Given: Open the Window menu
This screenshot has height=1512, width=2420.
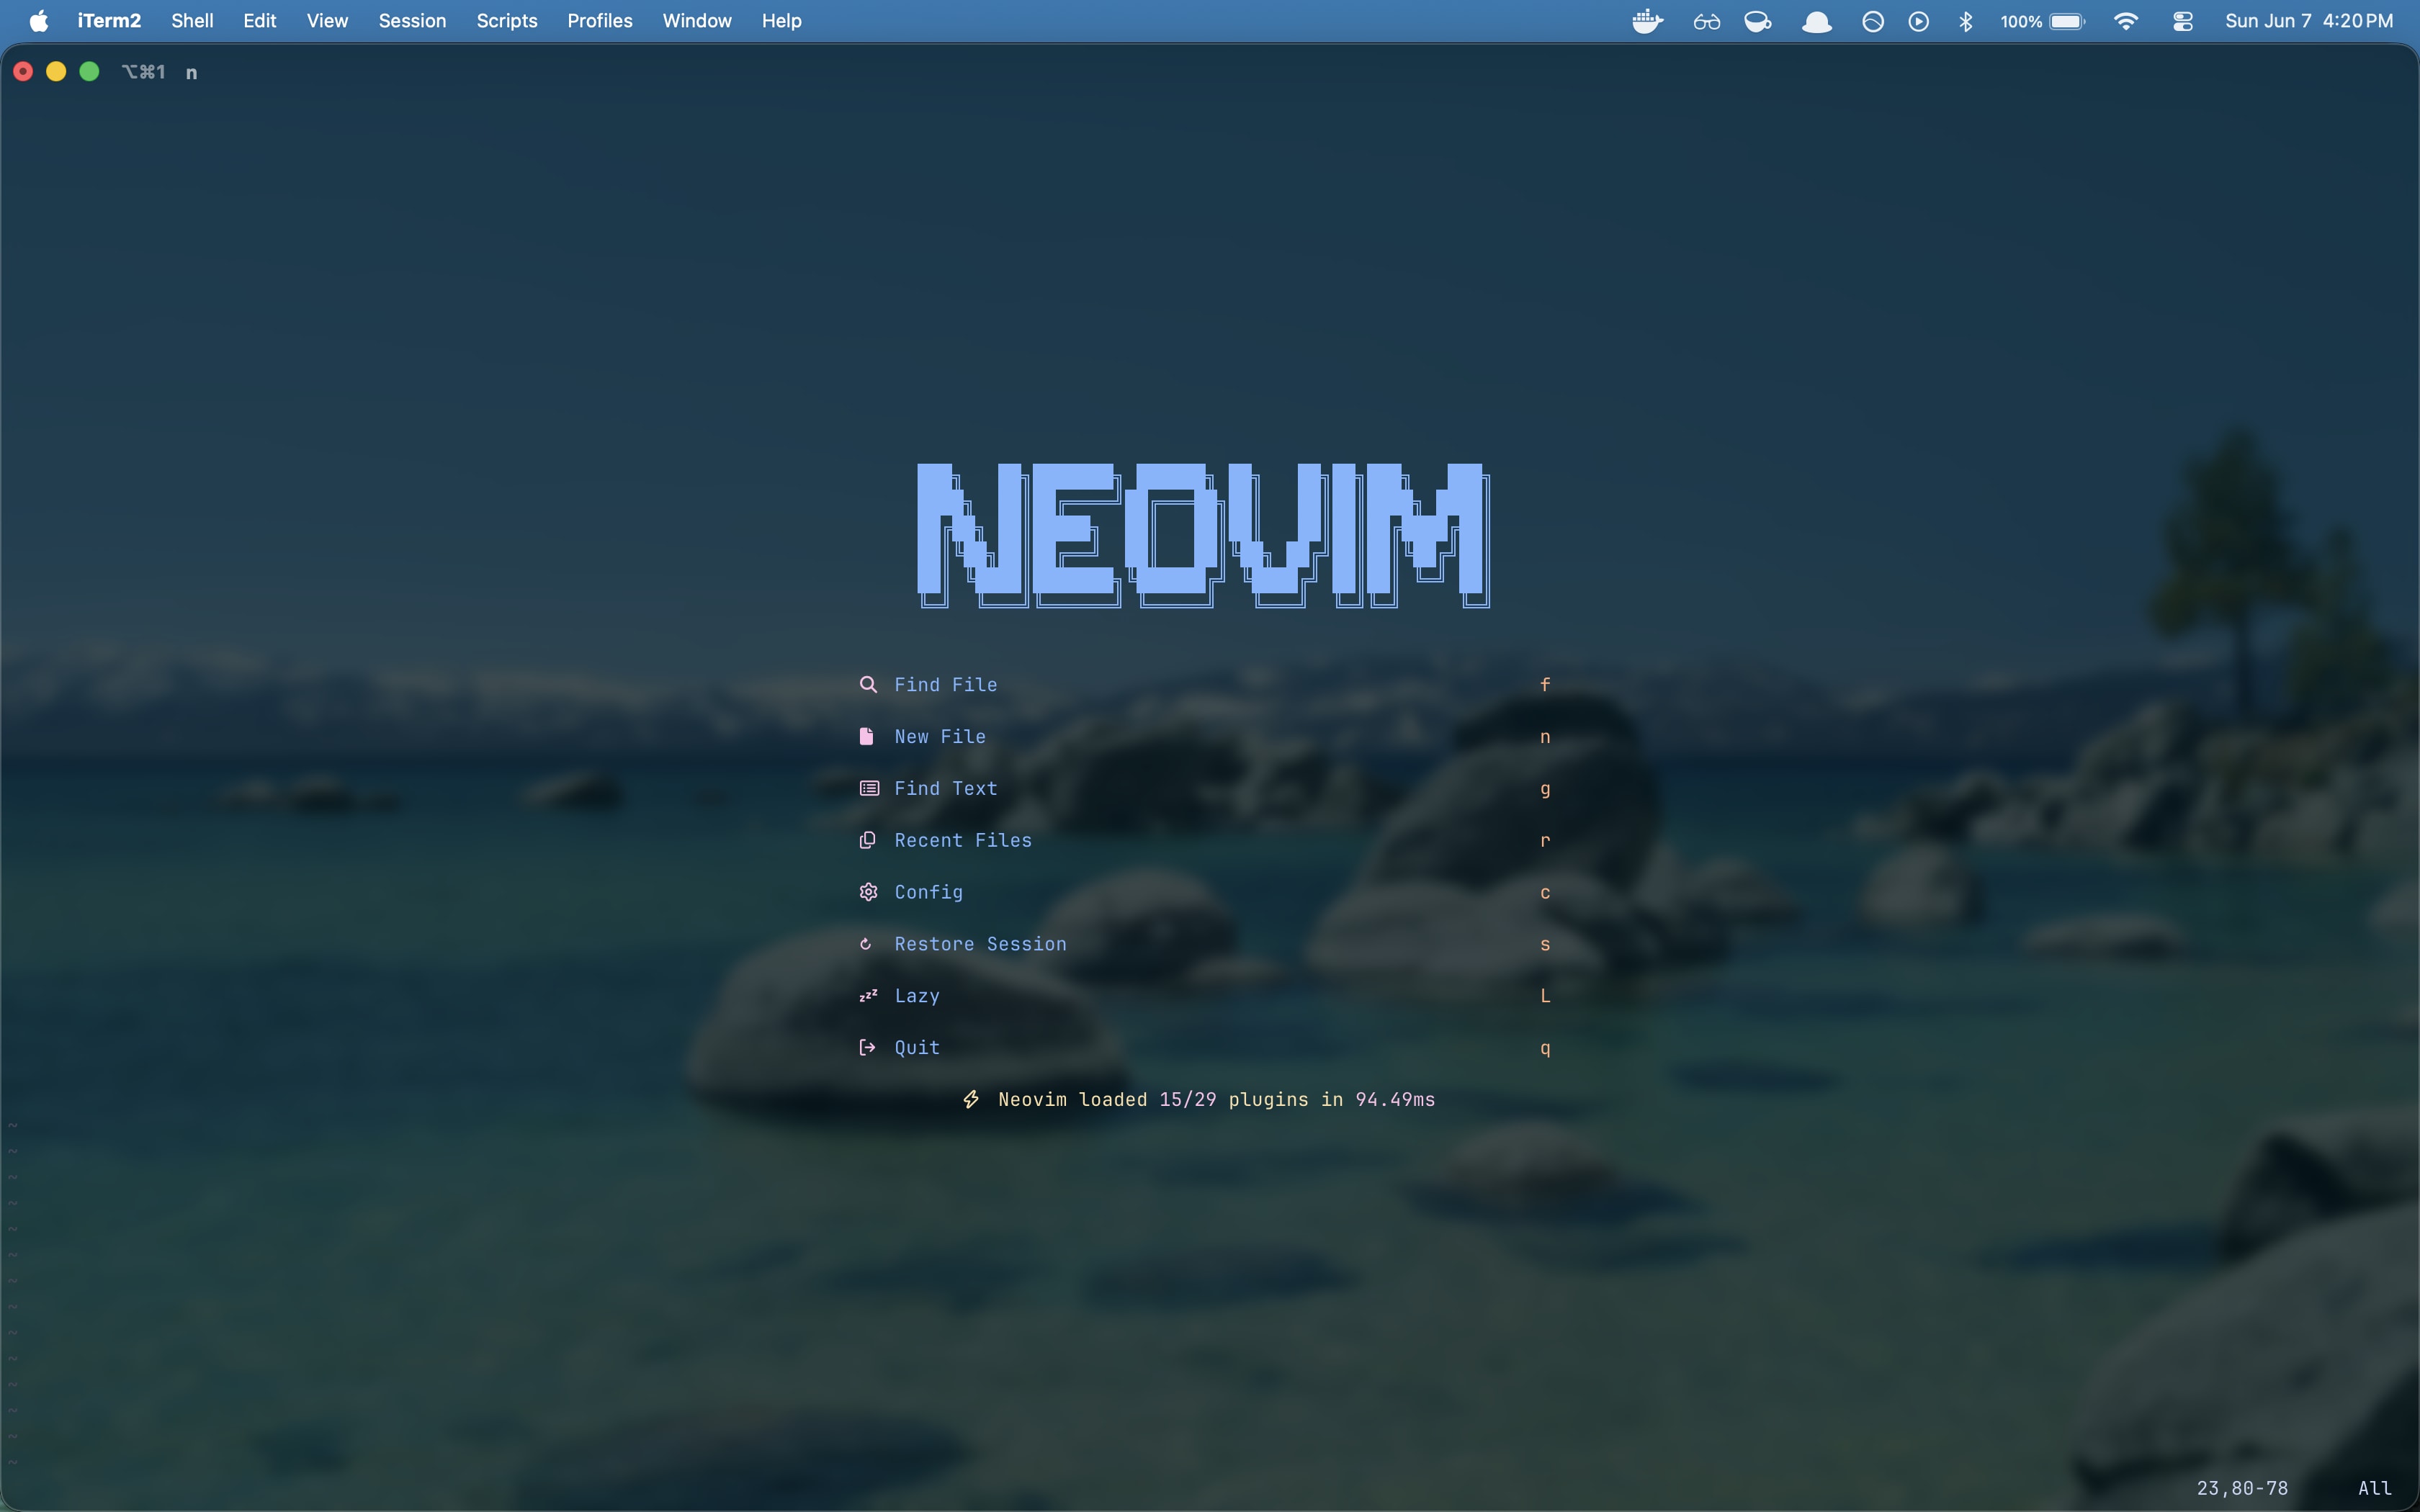Looking at the screenshot, I should 697,21.
